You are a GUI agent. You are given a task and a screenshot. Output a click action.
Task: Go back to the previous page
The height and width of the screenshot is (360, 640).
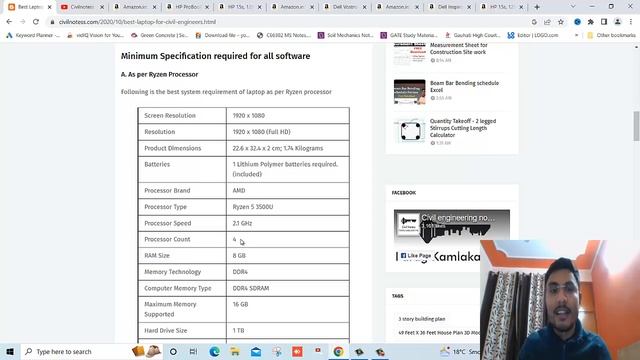point(9,22)
